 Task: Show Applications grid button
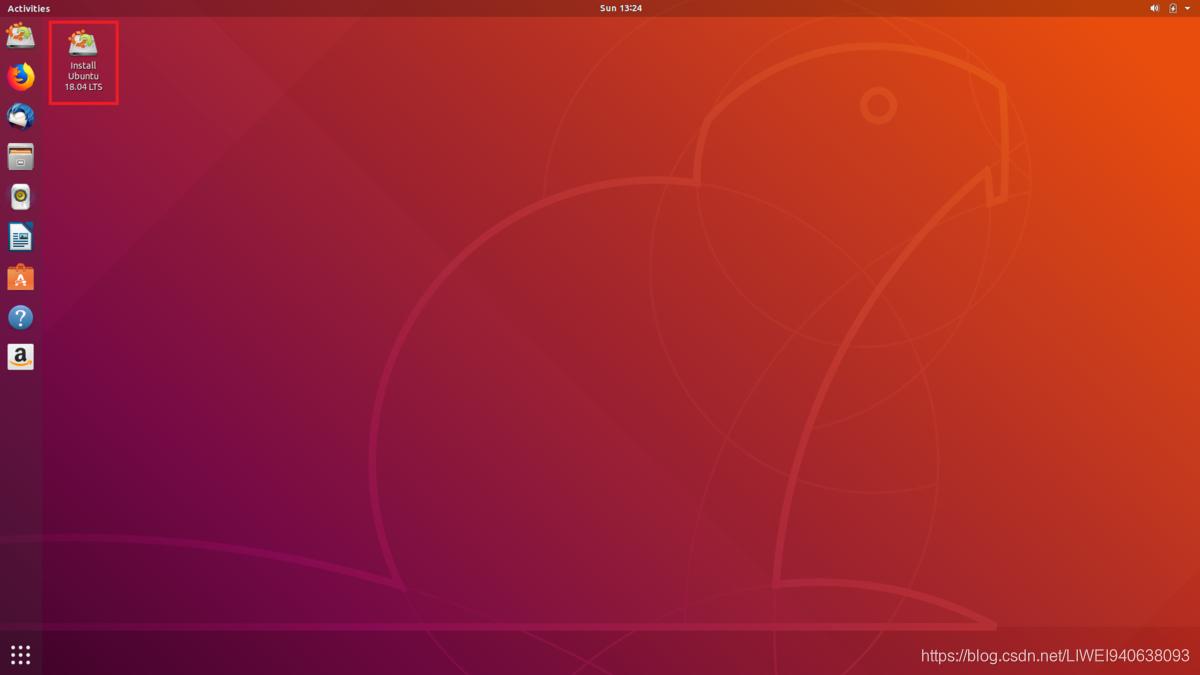[x=21, y=655]
